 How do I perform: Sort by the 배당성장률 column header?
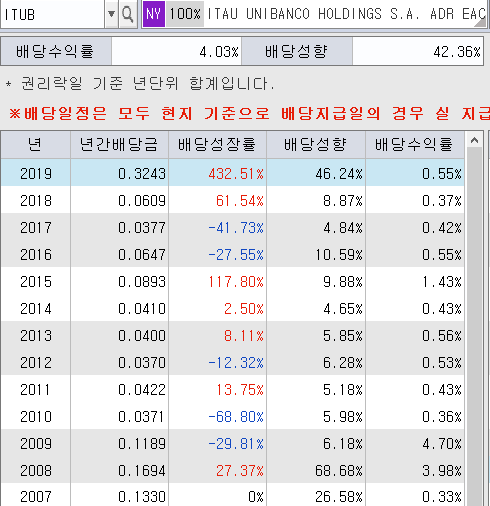[x=217, y=145]
